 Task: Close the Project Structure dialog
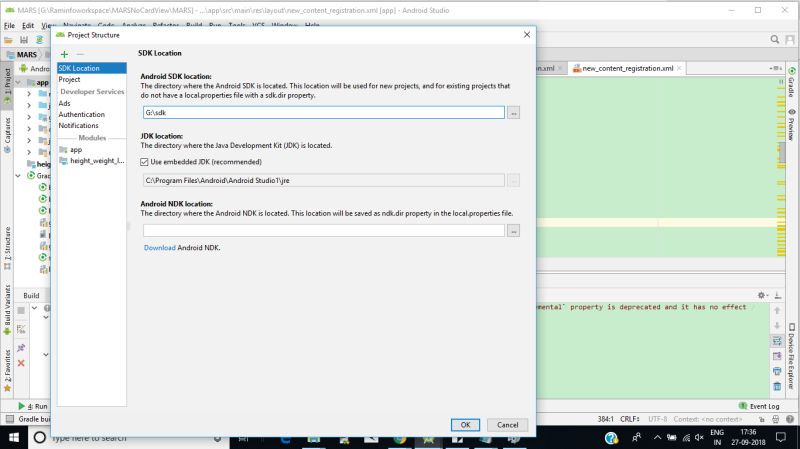[x=527, y=35]
